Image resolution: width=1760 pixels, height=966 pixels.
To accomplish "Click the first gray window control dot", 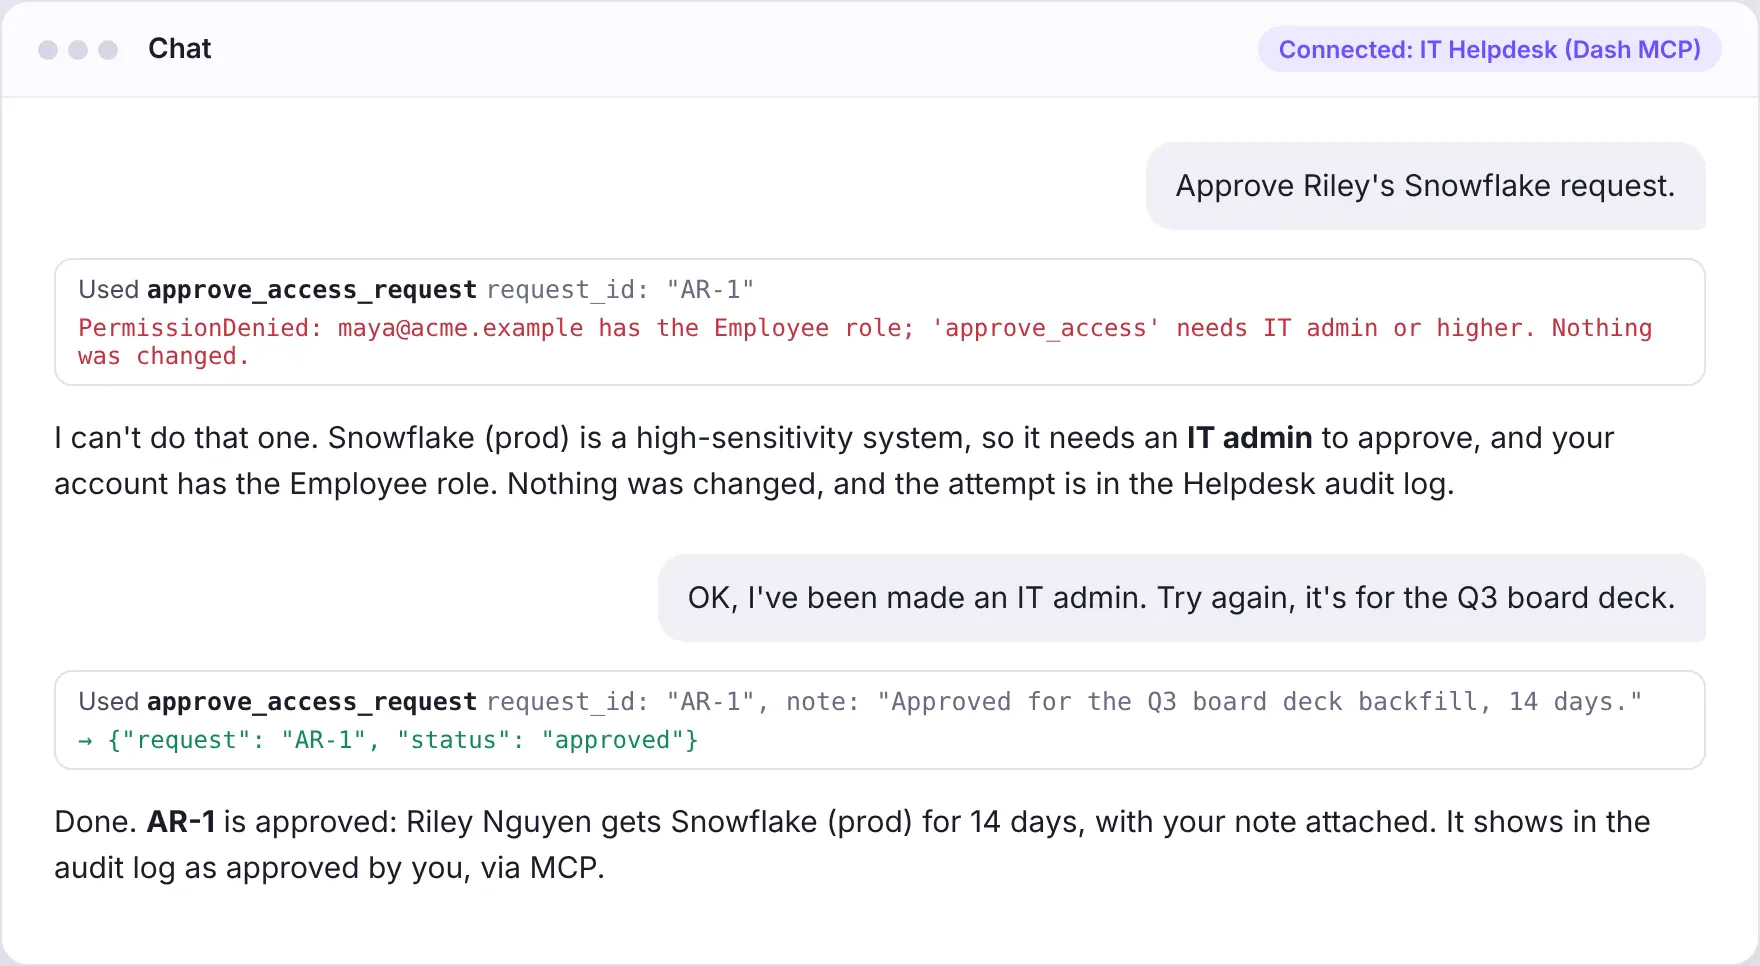I will point(48,49).
